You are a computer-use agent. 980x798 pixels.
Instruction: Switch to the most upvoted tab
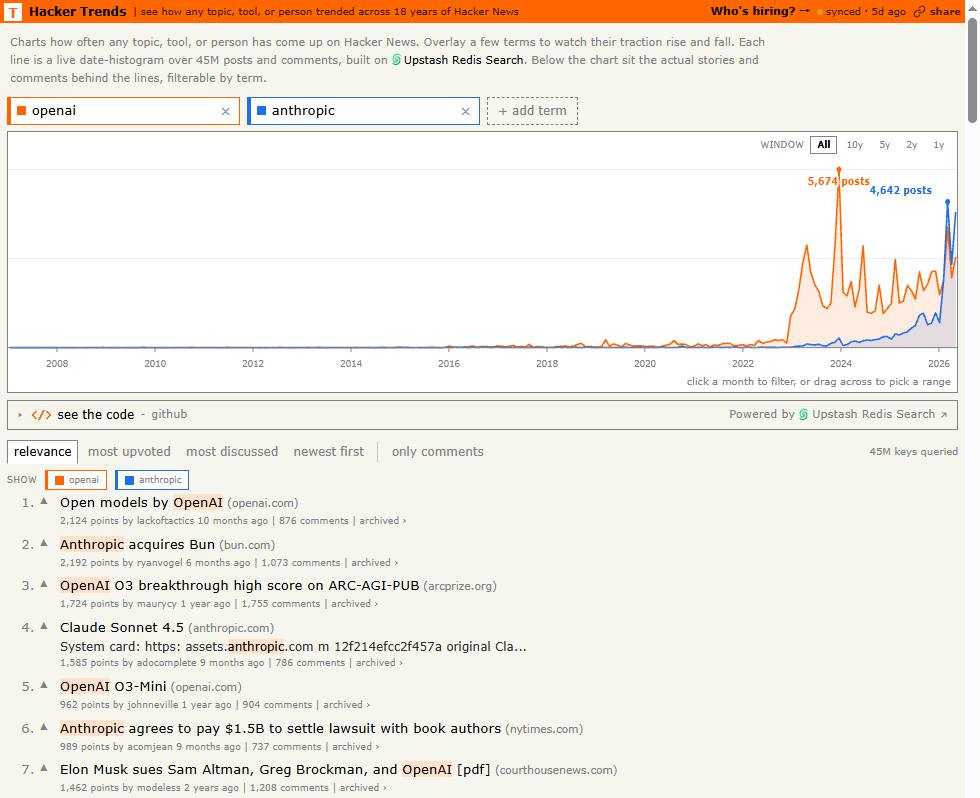[129, 452]
